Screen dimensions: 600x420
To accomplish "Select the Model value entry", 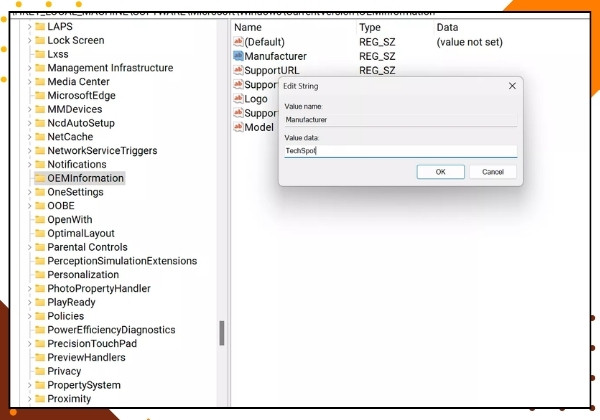I will (259, 127).
